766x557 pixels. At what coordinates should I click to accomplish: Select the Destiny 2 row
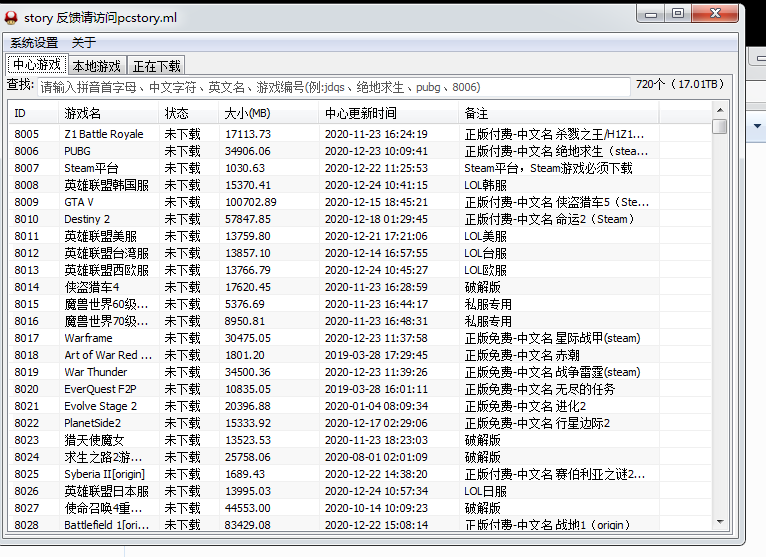click(360, 219)
